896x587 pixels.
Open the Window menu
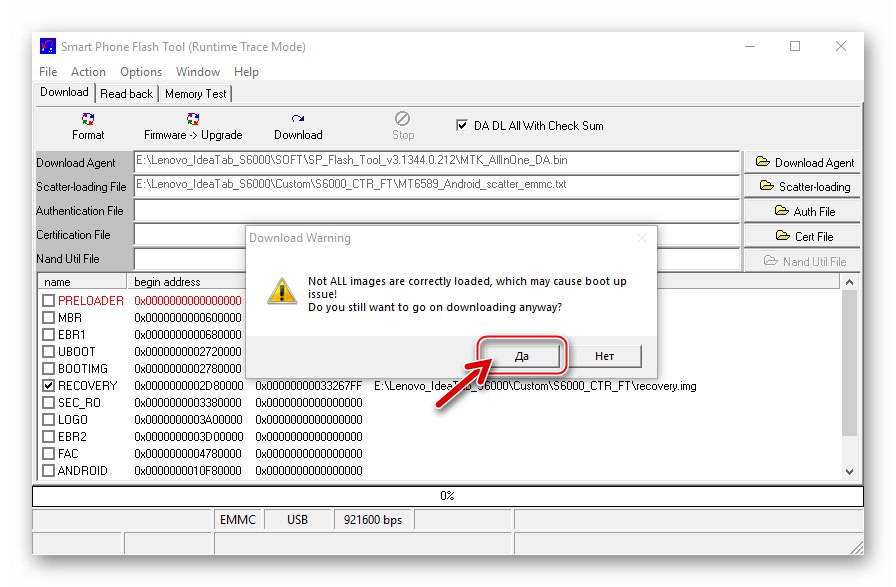click(197, 71)
